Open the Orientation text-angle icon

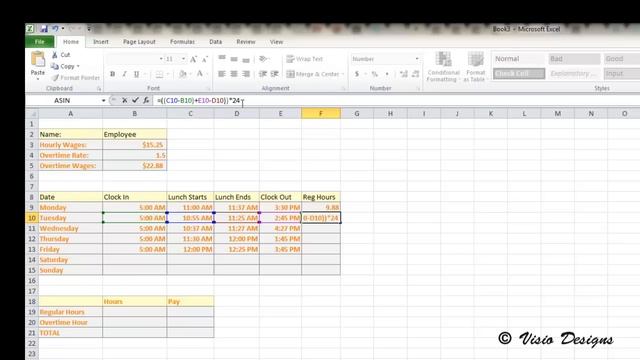(263, 59)
